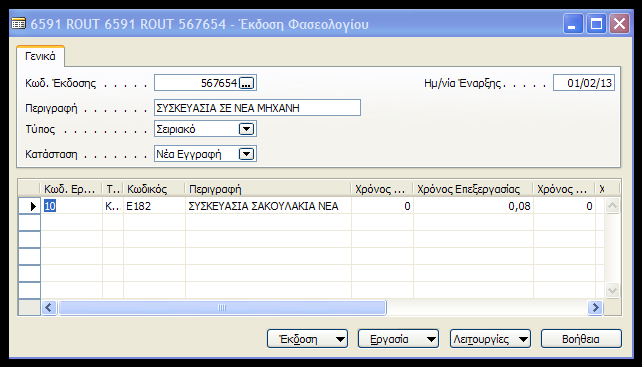
Task: Click the Περιγραφή text field
Action: 257,108
